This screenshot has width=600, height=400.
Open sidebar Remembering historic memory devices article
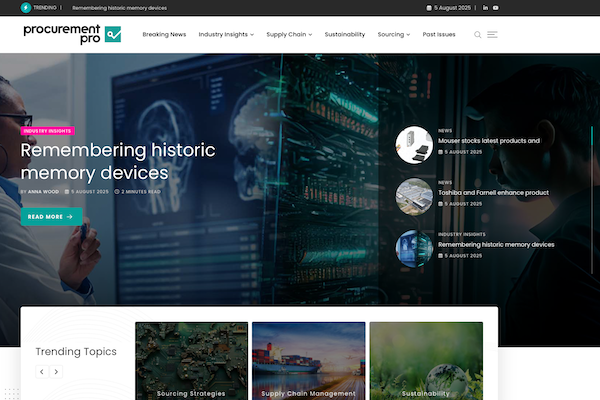coord(496,245)
